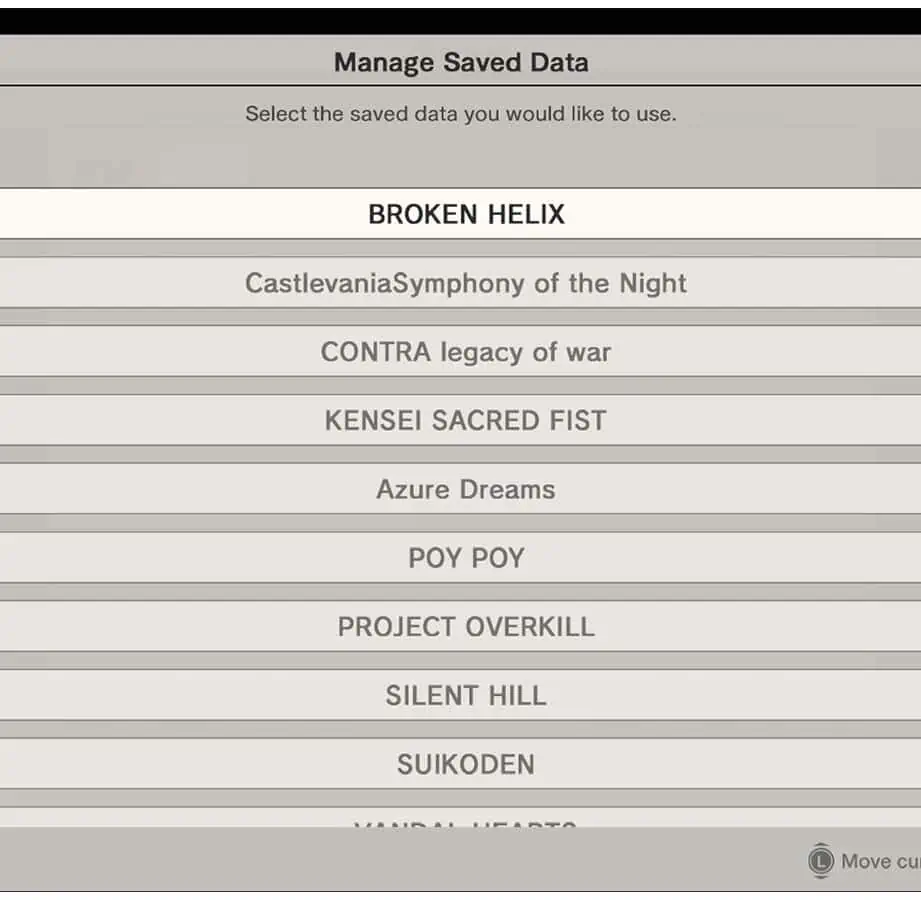This screenshot has height=900, width=921.
Task: Select the SUIKODEN save entry
Action: [466, 765]
